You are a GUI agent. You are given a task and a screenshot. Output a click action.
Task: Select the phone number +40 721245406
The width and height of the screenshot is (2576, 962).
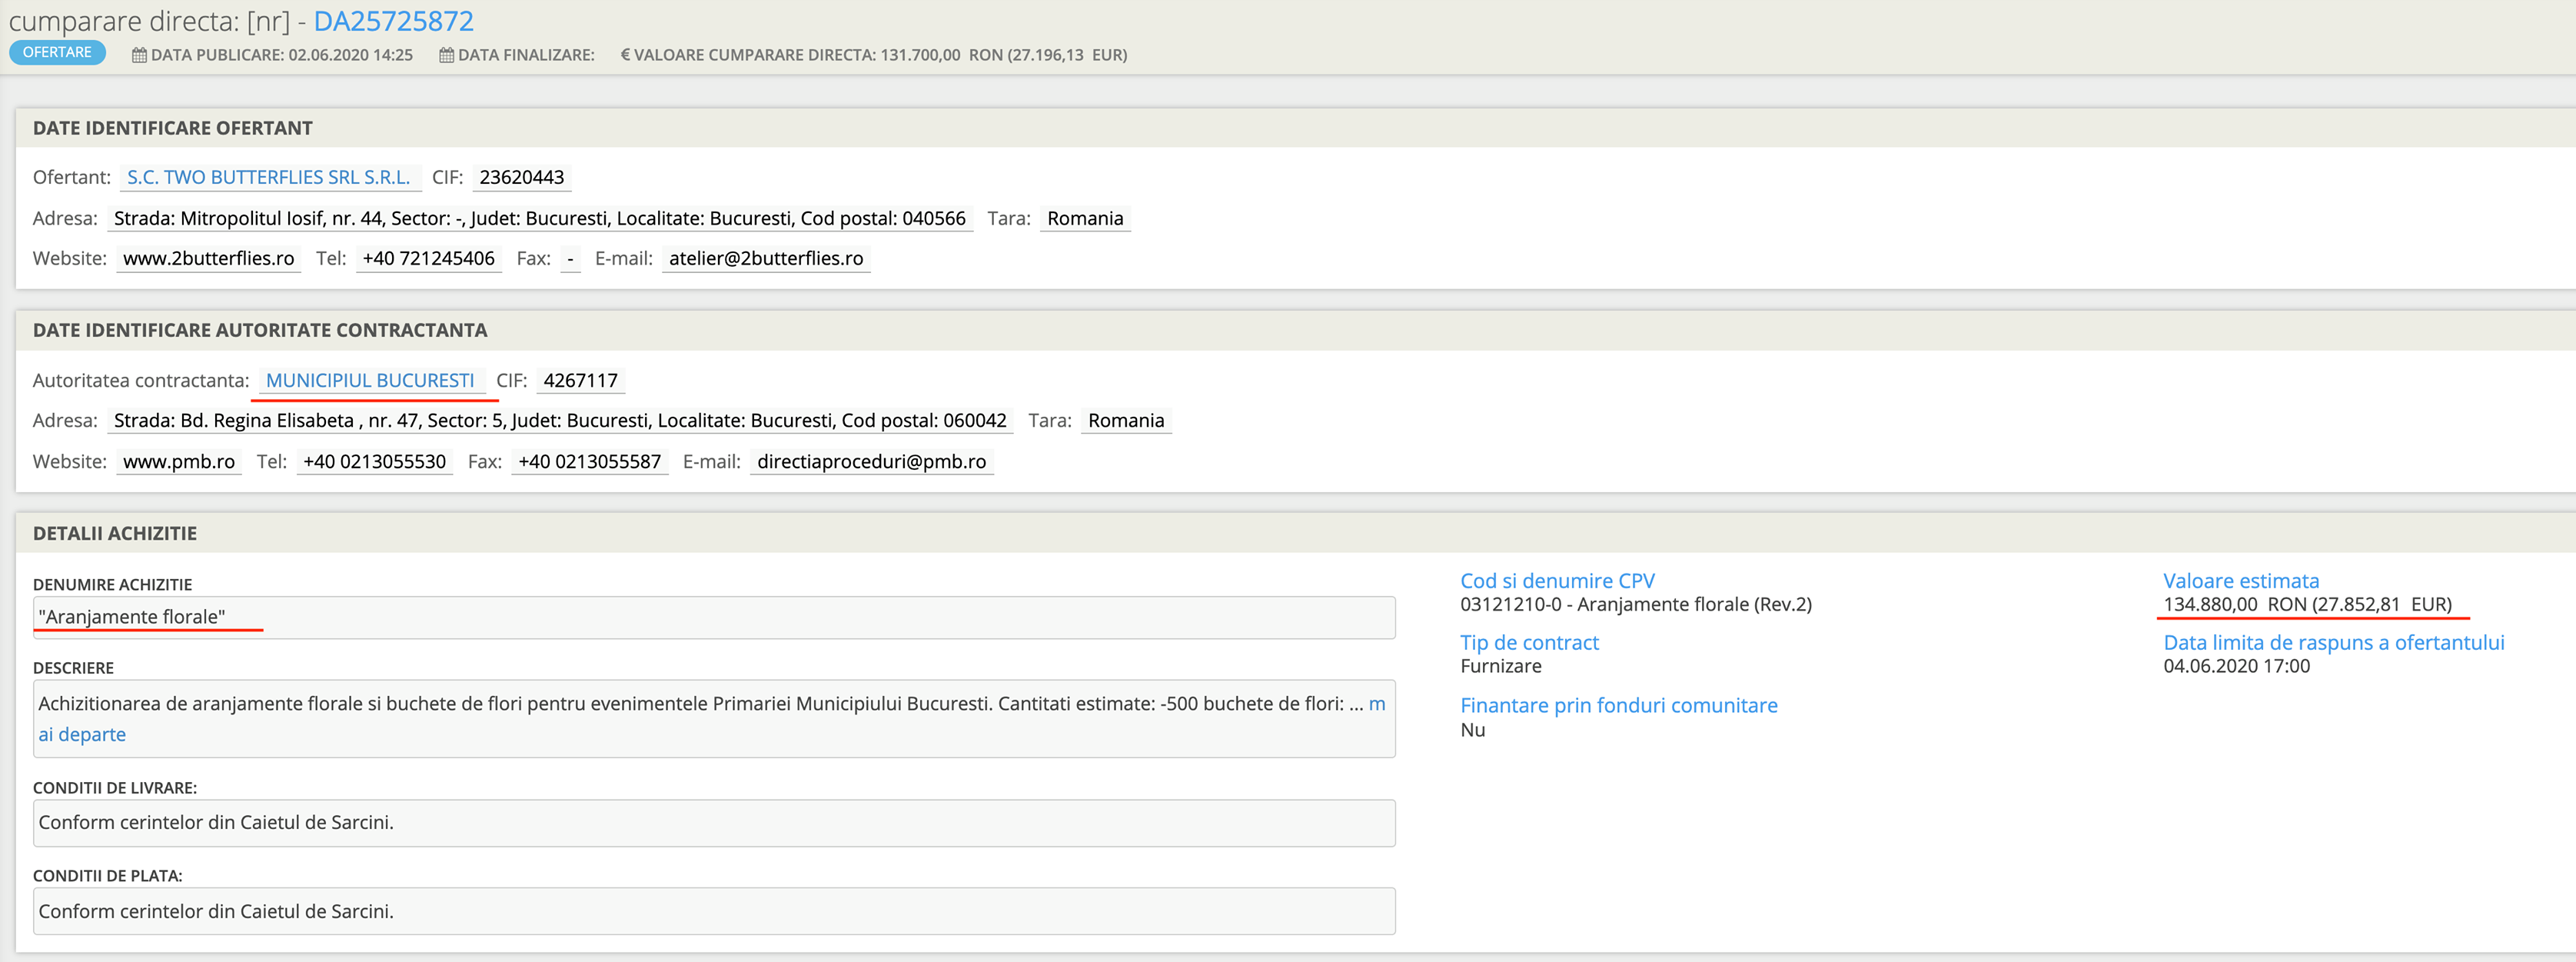click(x=428, y=258)
